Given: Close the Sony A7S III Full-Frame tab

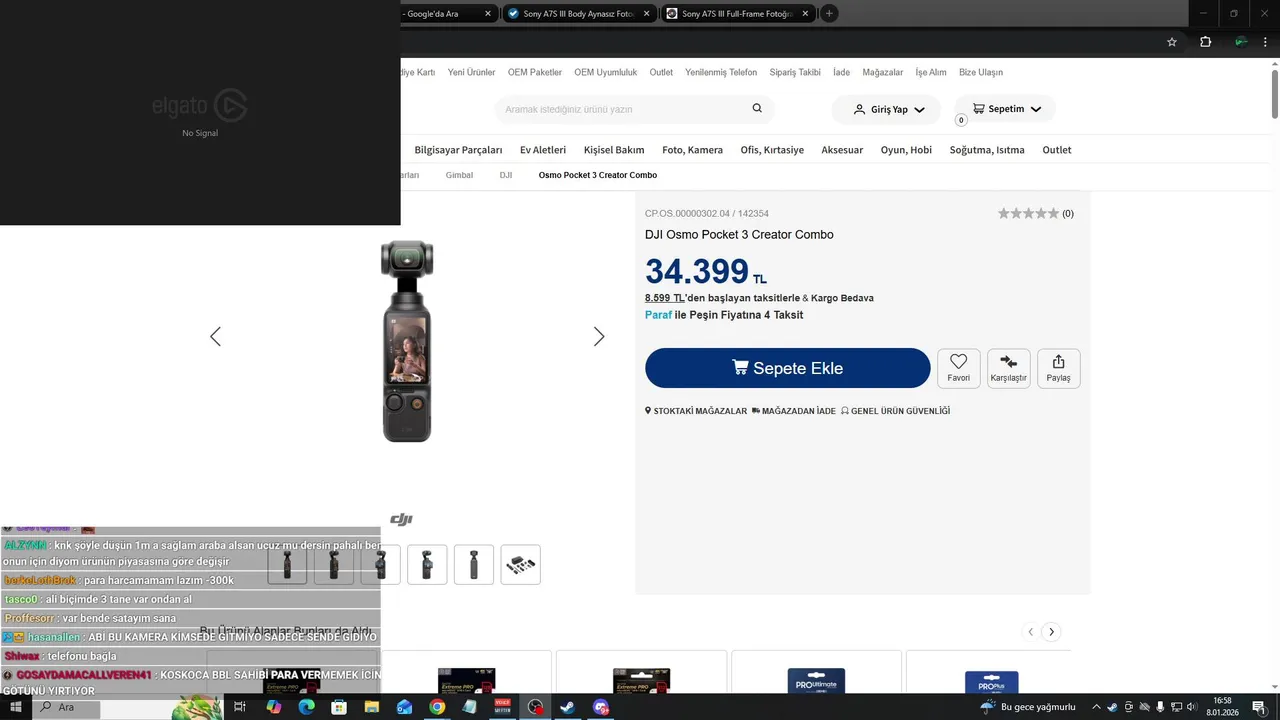Looking at the screenshot, I should pyautogui.click(x=805, y=14).
